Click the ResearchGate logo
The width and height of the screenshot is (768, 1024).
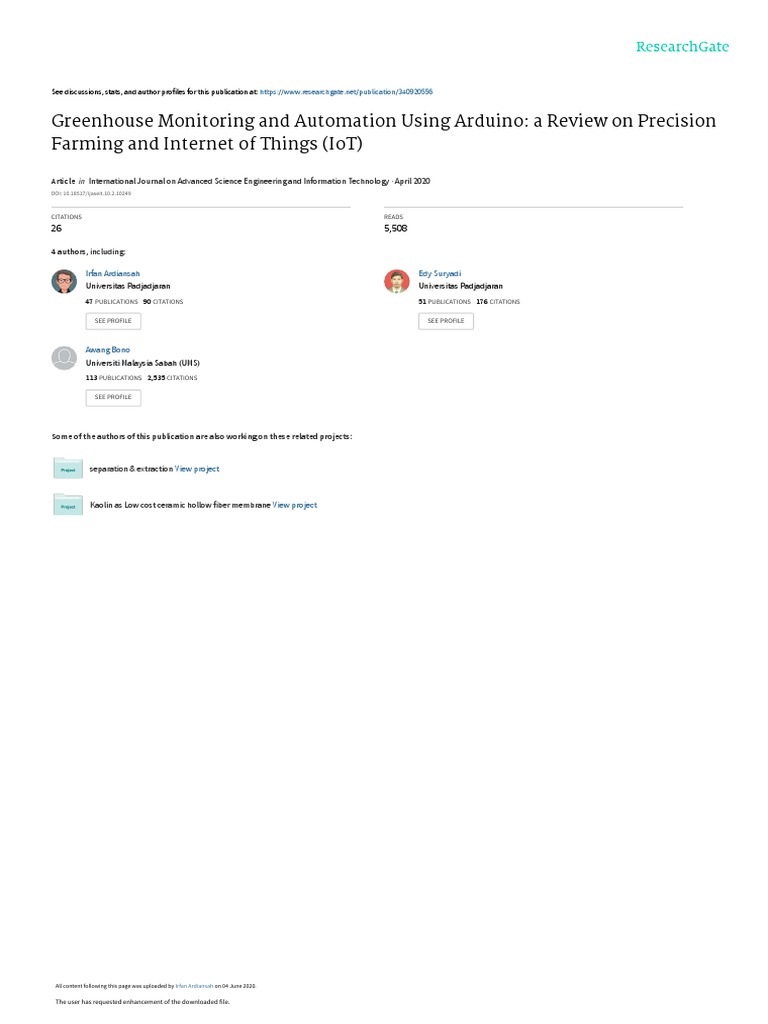click(682, 47)
